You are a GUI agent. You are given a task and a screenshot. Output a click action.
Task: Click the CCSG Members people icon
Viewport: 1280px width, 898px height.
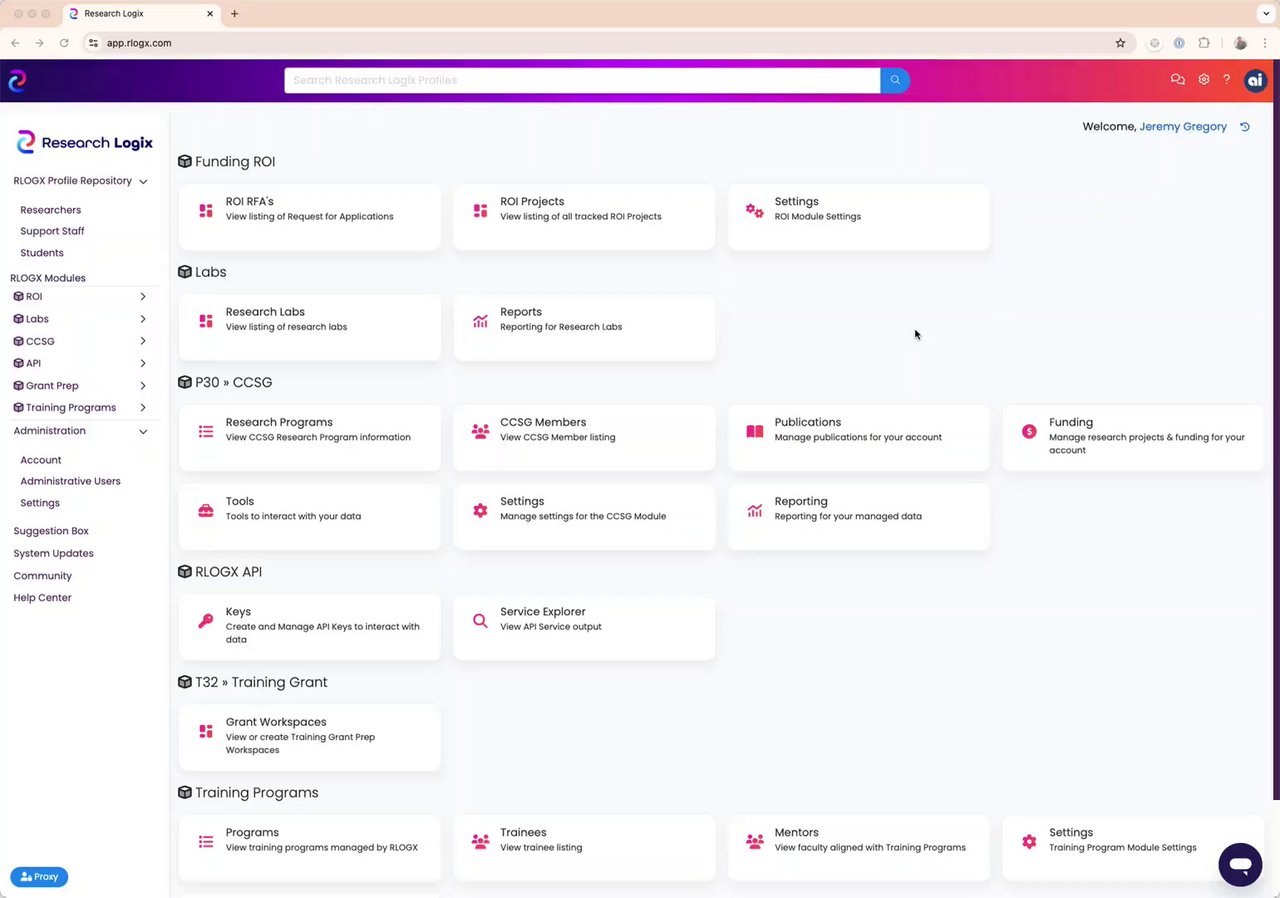point(480,432)
